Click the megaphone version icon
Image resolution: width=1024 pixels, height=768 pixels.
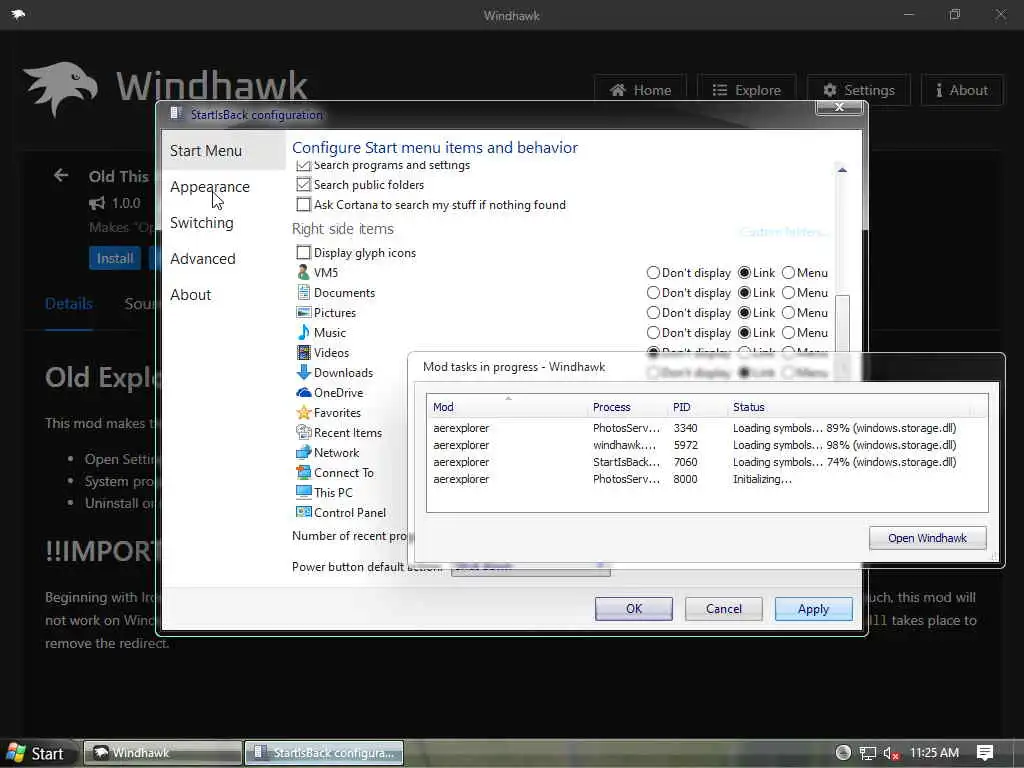97,203
